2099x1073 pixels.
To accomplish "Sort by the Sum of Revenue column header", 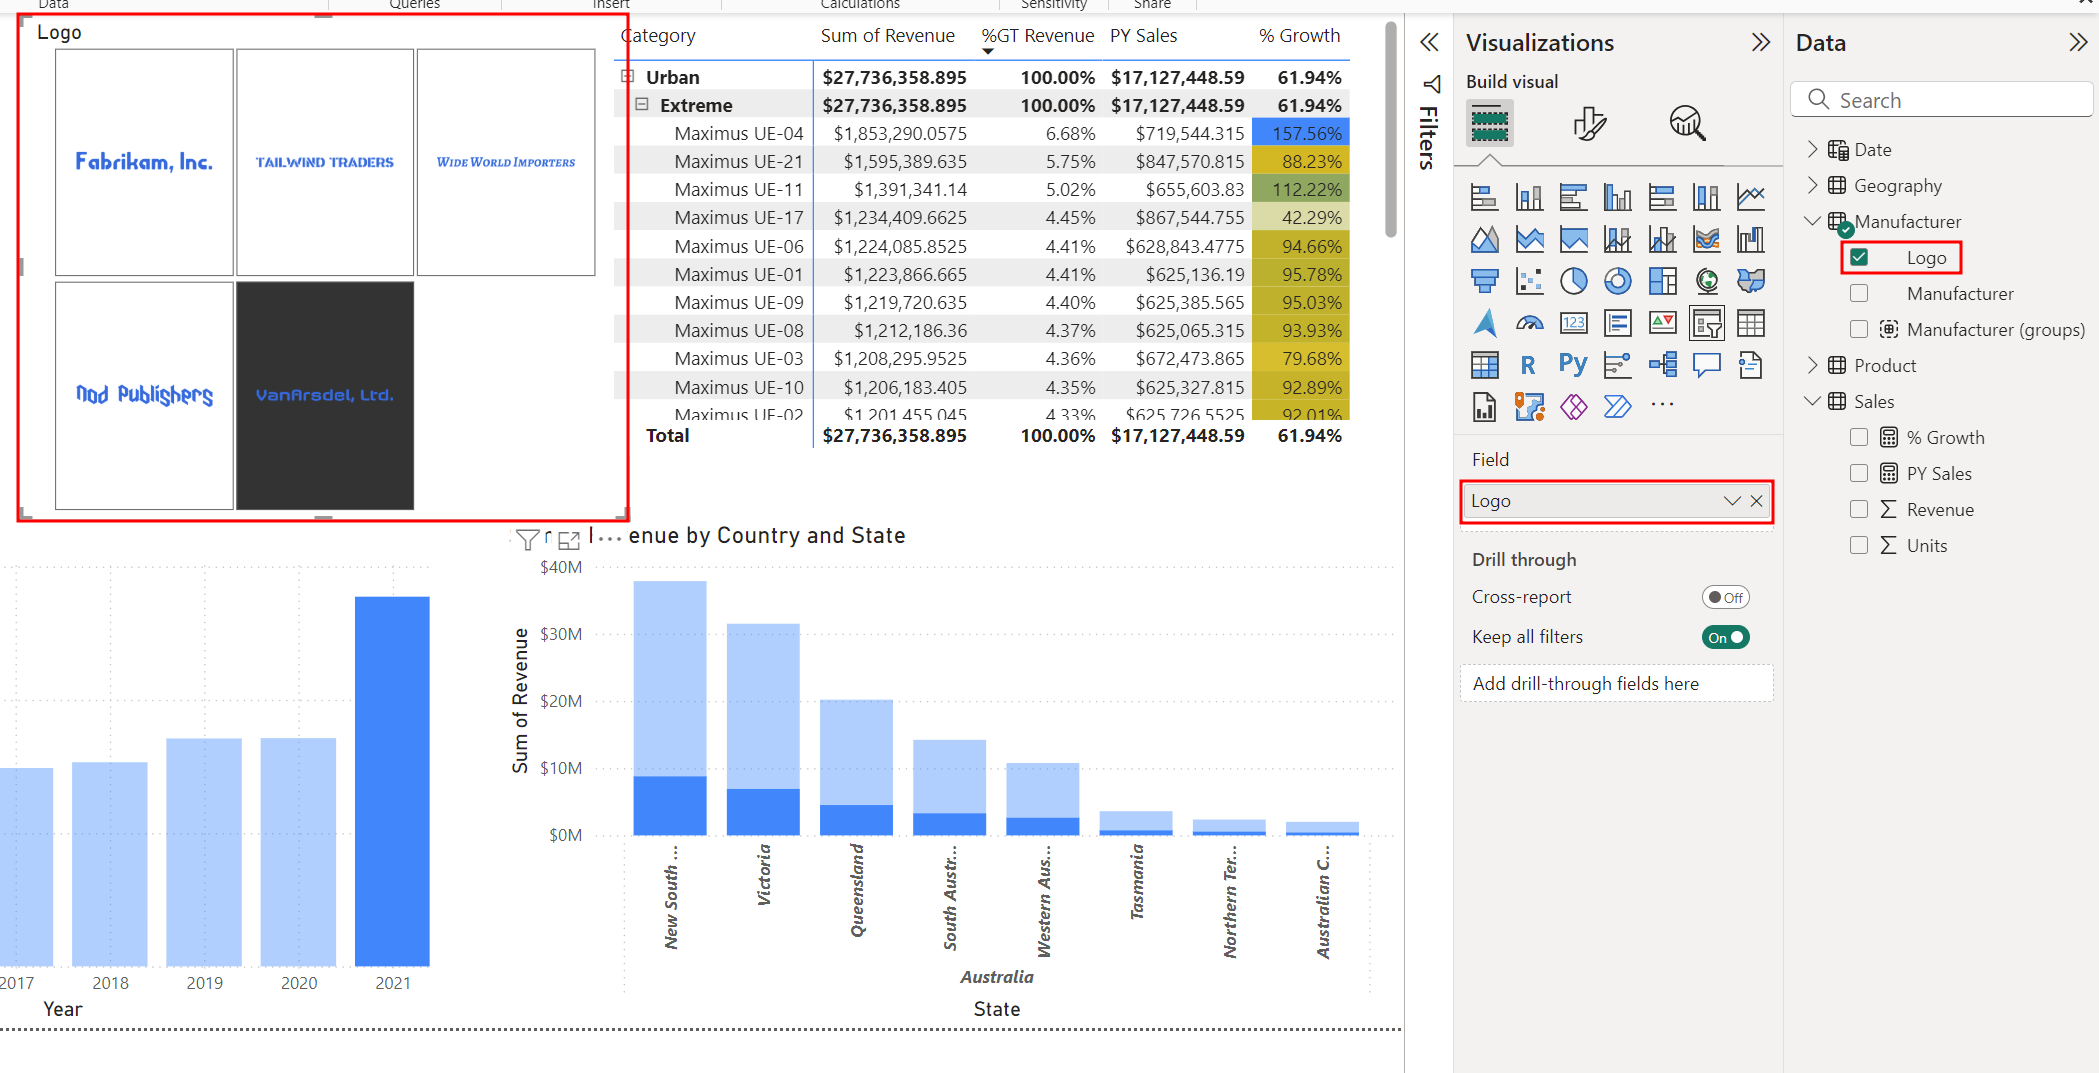I will tap(887, 36).
